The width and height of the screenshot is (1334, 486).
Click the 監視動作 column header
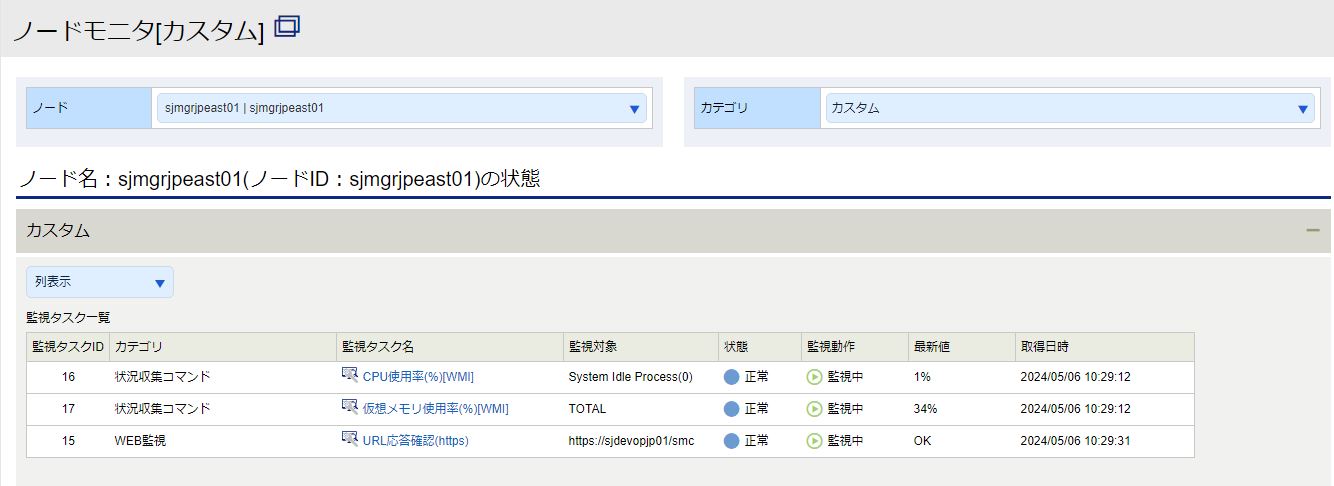(855, 347)
